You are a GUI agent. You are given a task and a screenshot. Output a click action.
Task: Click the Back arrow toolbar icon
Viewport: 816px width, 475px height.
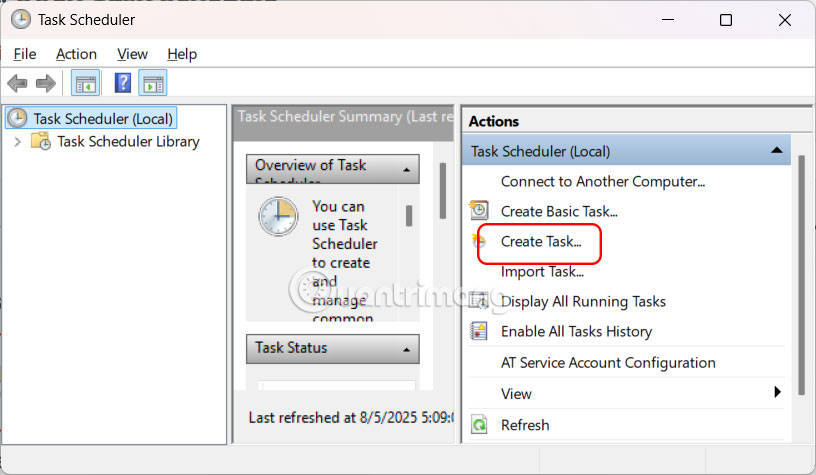coord(17,83)
